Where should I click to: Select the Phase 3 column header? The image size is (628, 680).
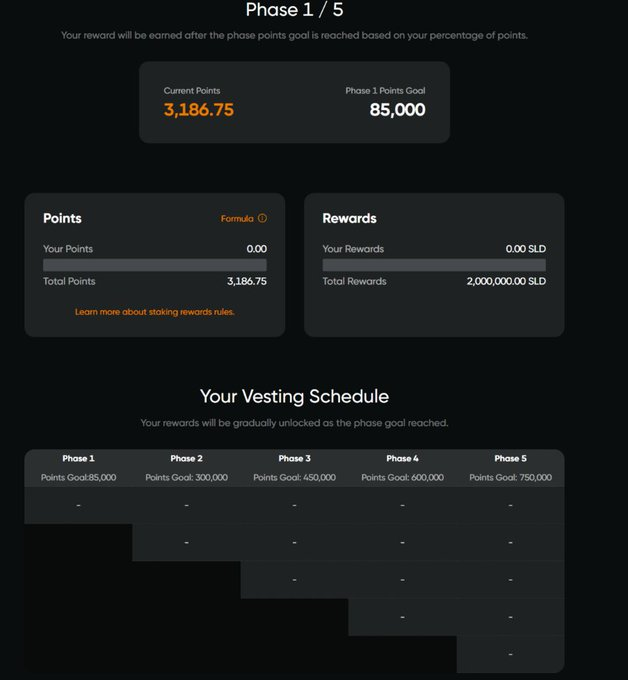pos(294,458)
